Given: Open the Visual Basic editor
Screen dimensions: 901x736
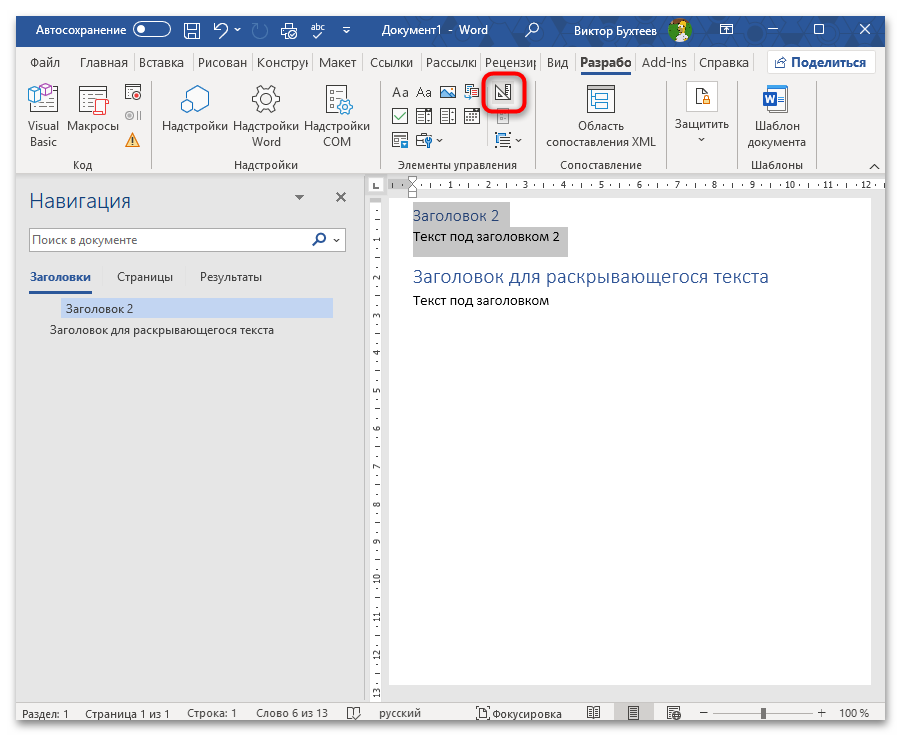Looking at the screenshot, I should [43, 116].
